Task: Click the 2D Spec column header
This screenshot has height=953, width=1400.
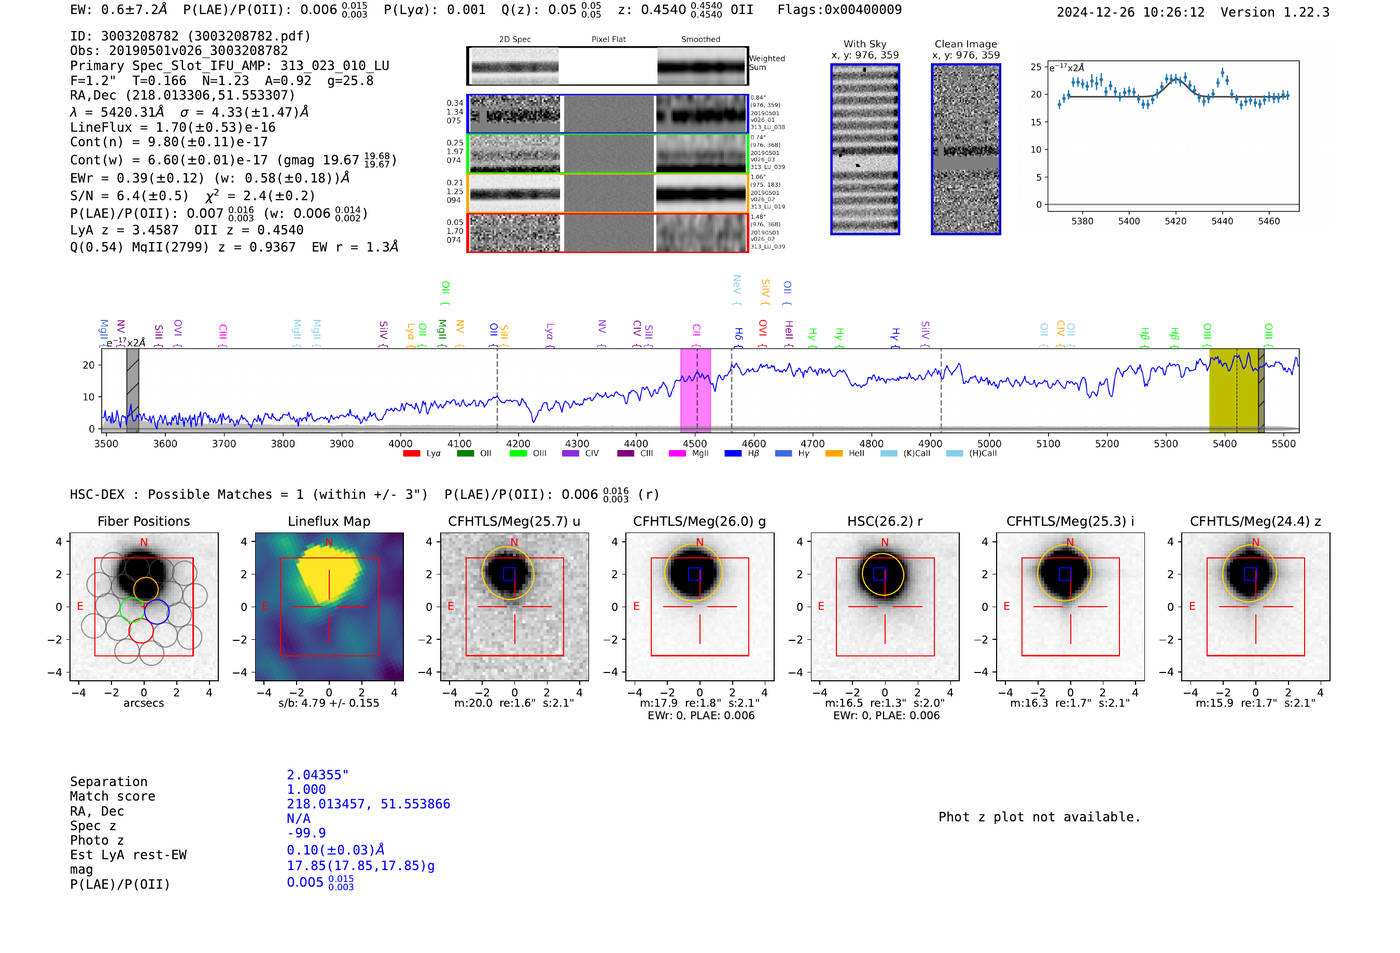Action: (515, 39)
